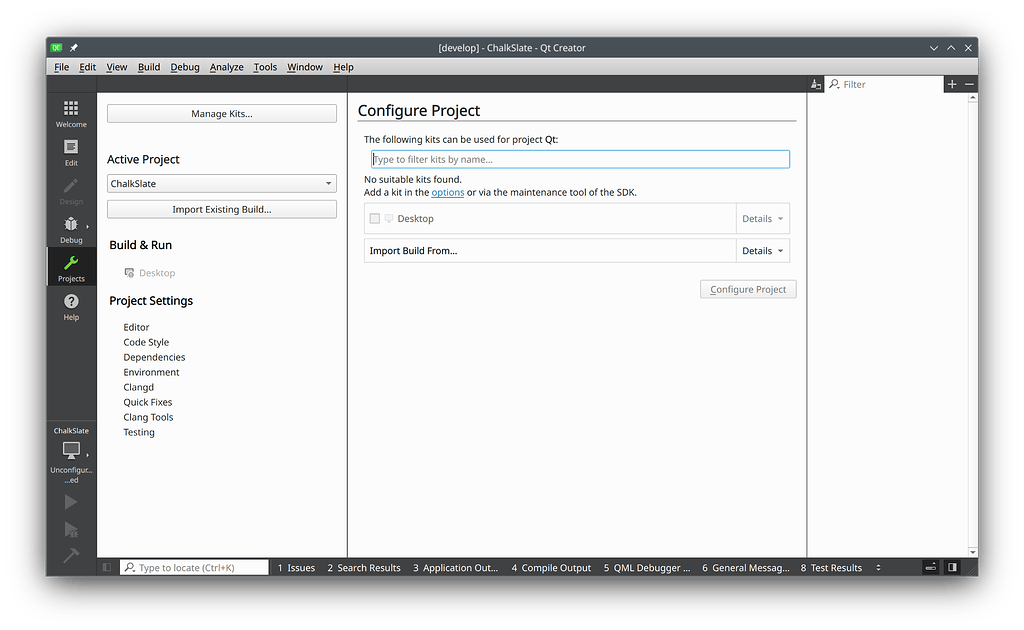
Task: Open the Compile Output pane tab
Action: 551,568
